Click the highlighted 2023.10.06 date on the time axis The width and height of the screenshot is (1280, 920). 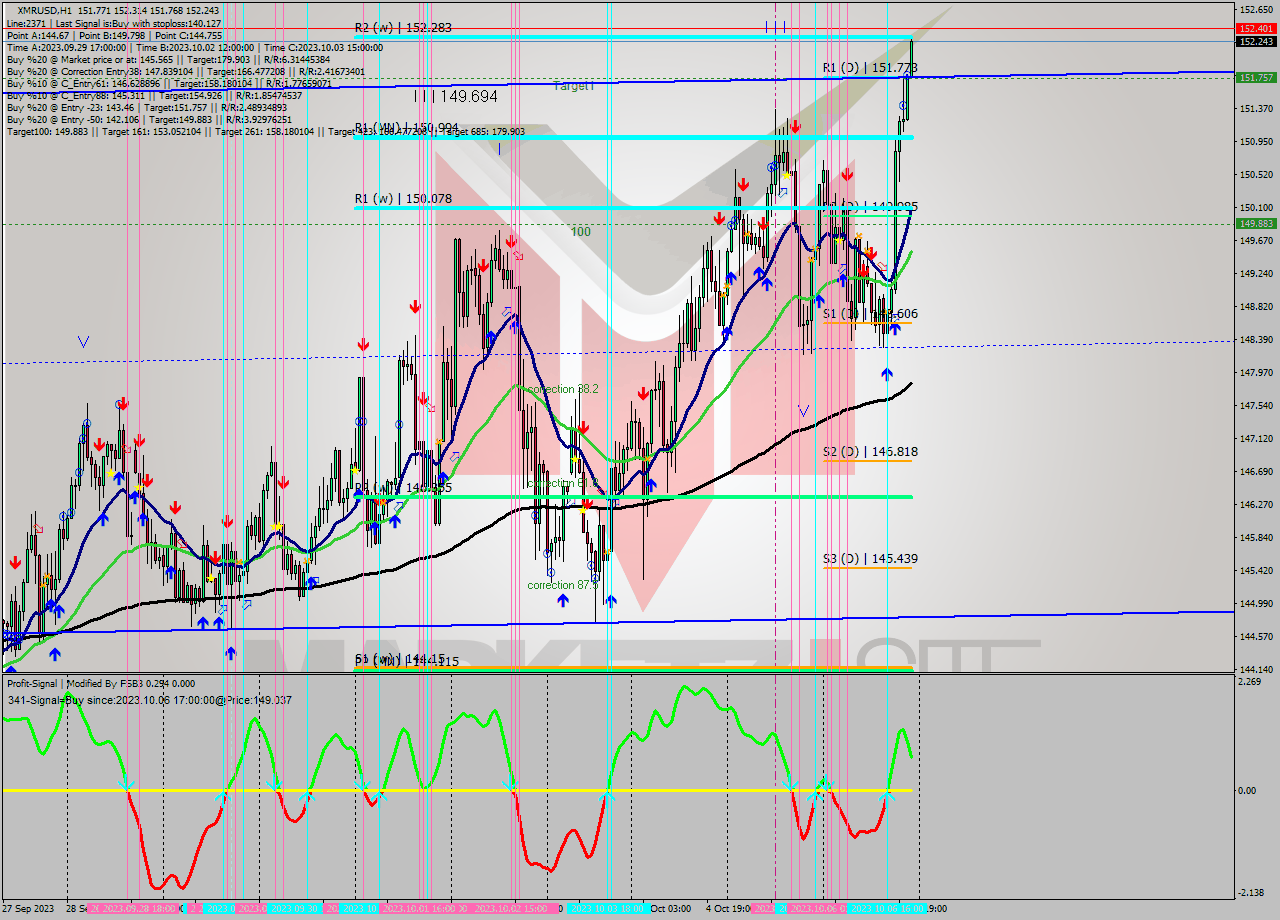810,913
